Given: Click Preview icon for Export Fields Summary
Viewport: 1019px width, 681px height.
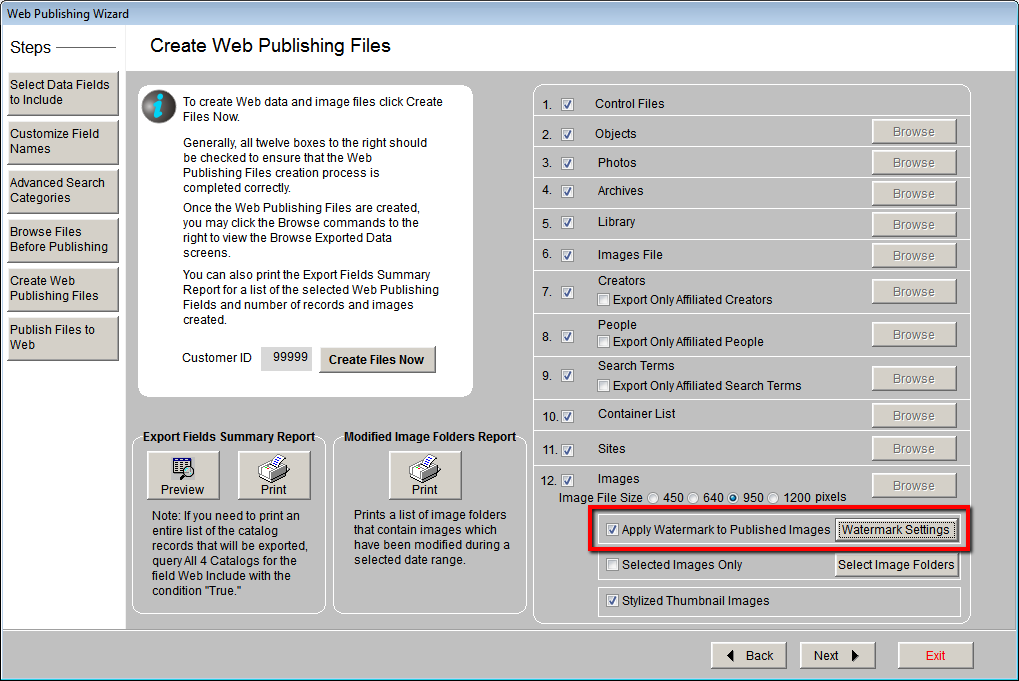Looking at the screenshot, I should [x=182, y=475].
